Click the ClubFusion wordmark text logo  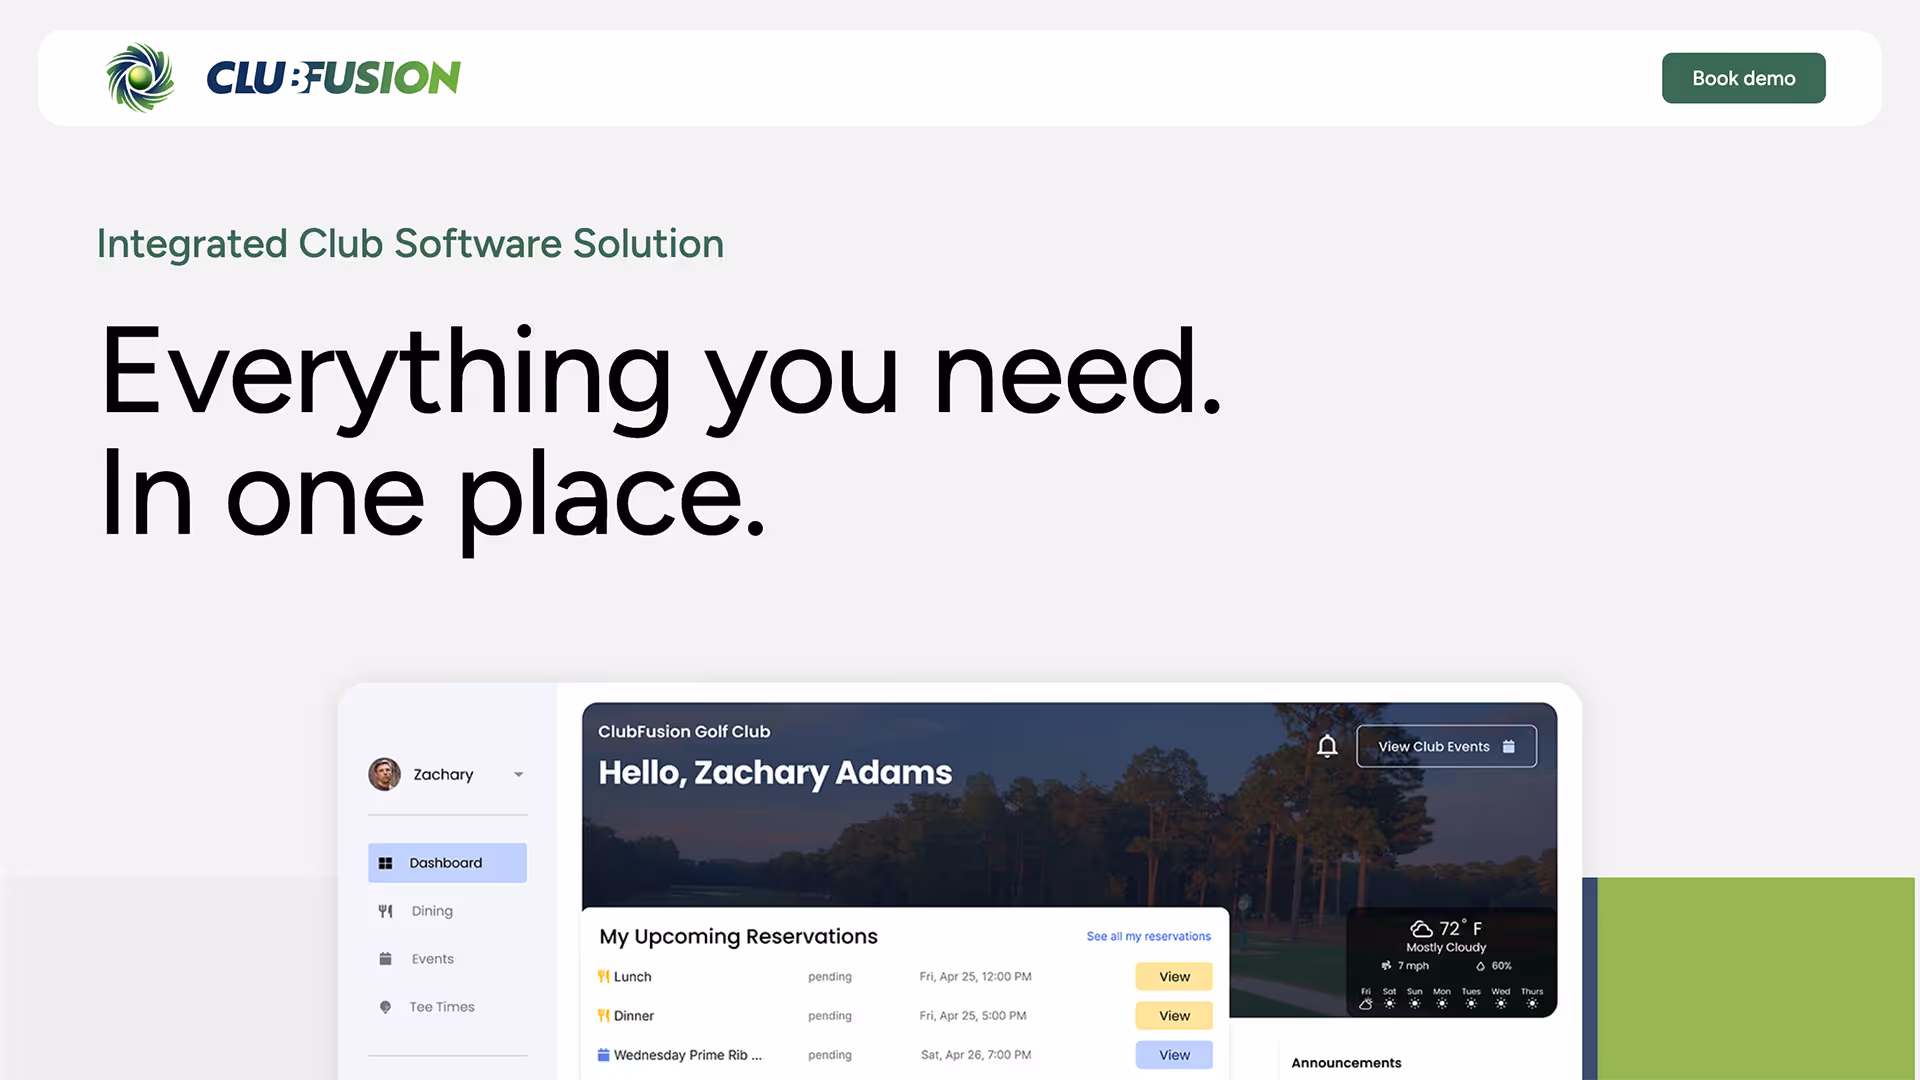click(333, 78)
